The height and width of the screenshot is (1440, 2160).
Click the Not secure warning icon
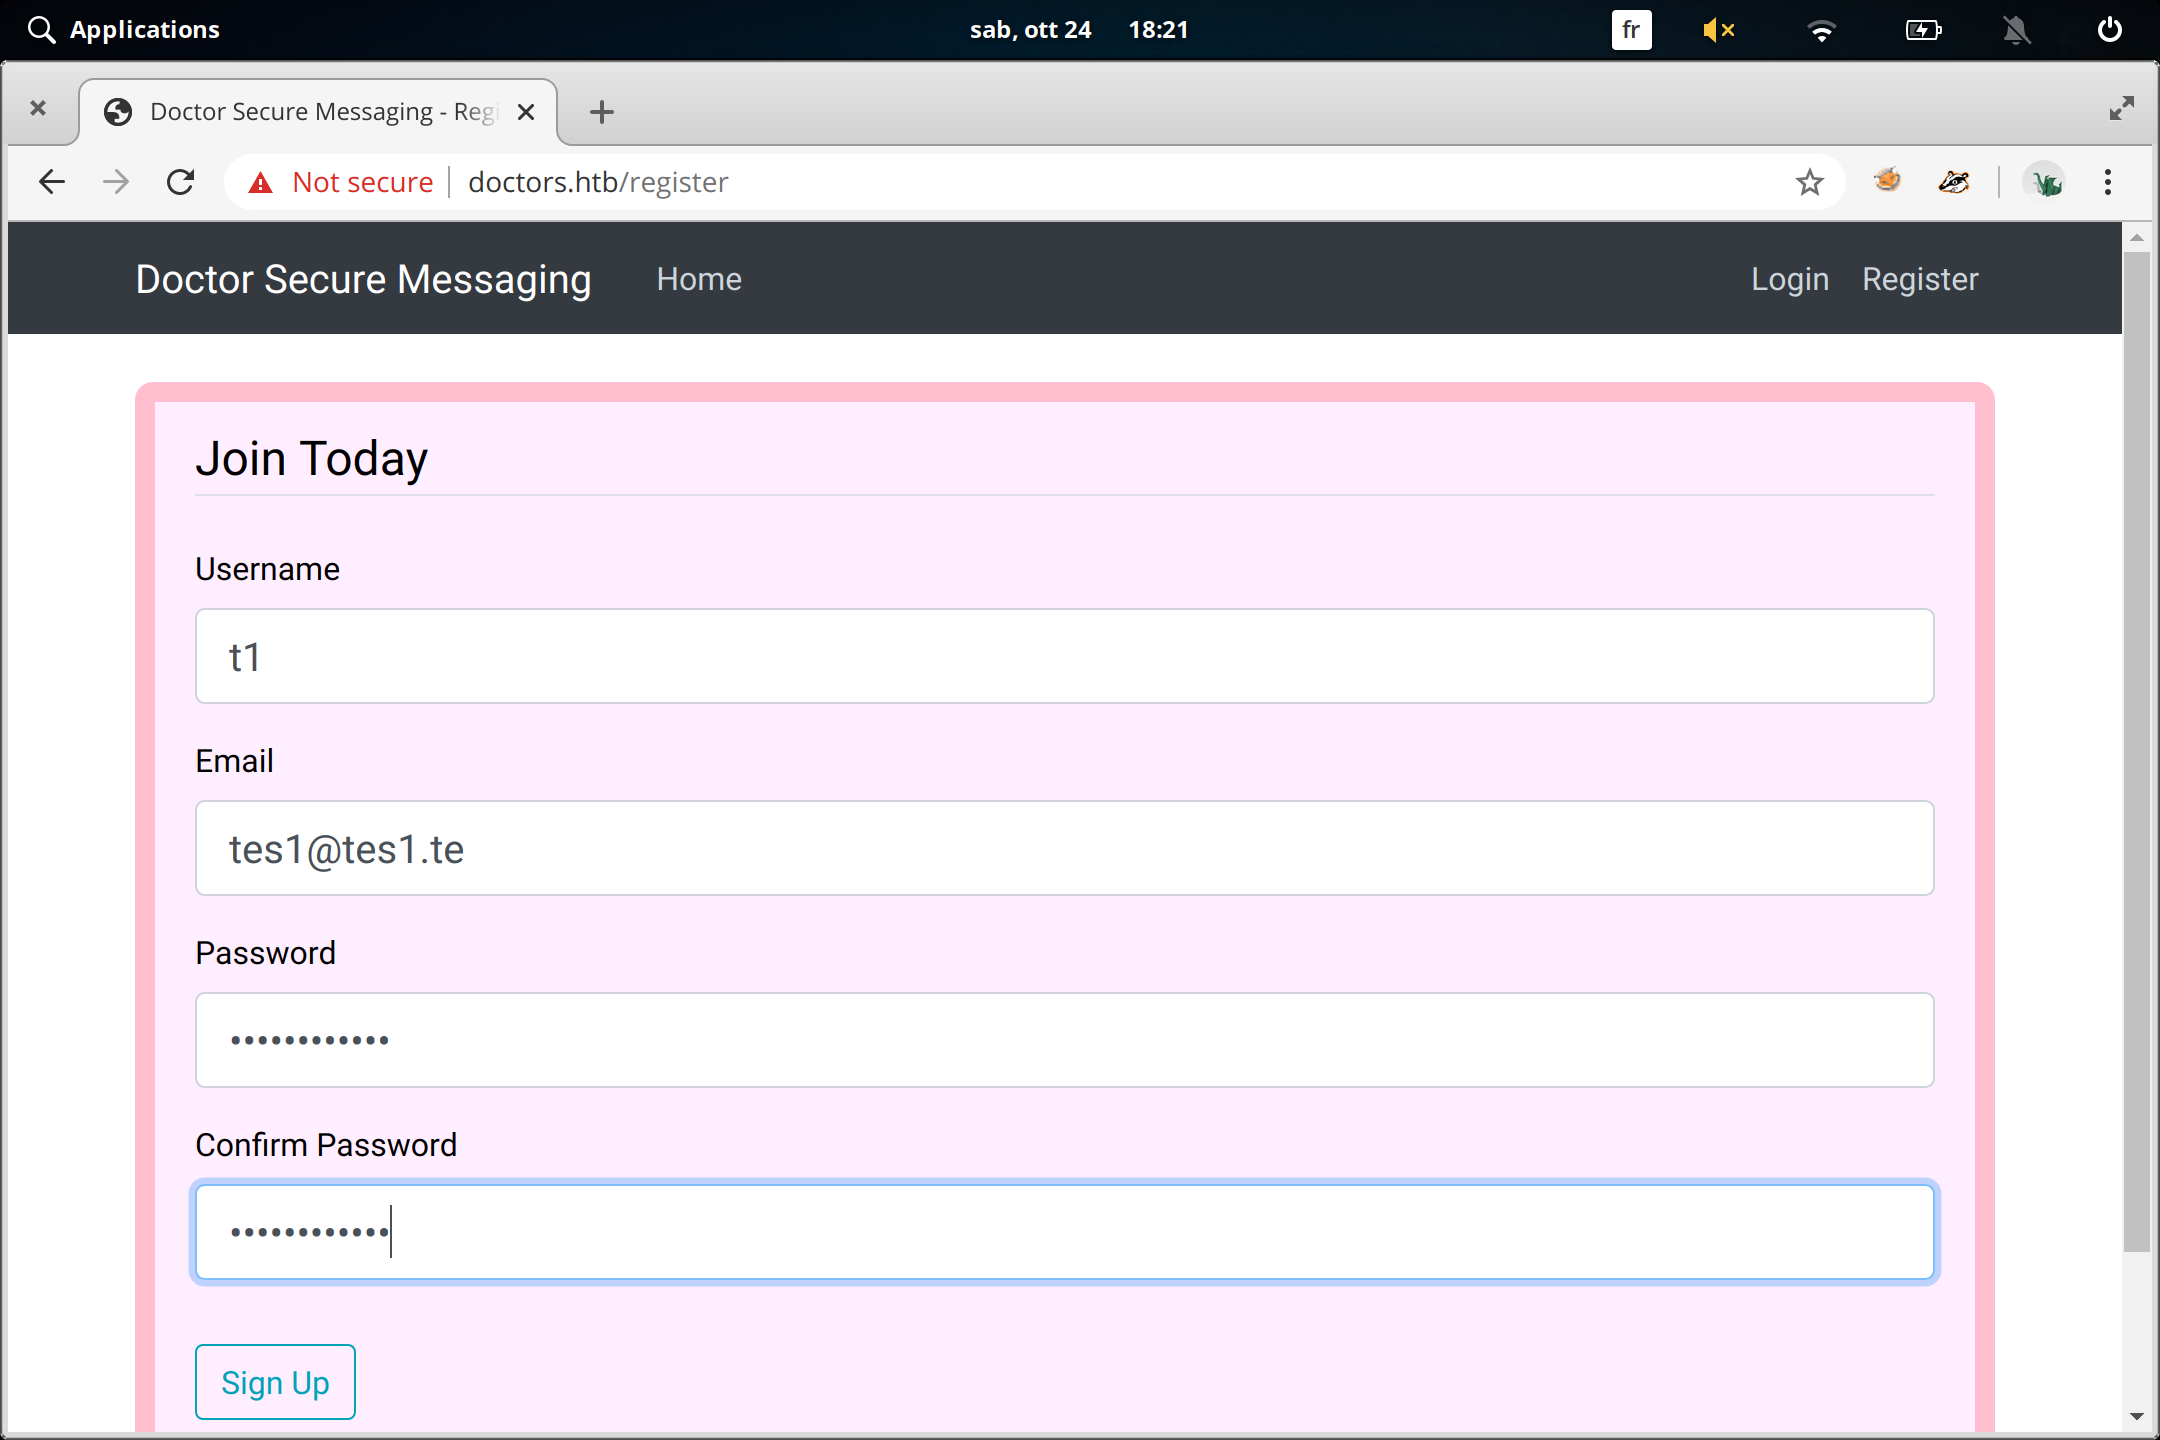tap(261, 182)
